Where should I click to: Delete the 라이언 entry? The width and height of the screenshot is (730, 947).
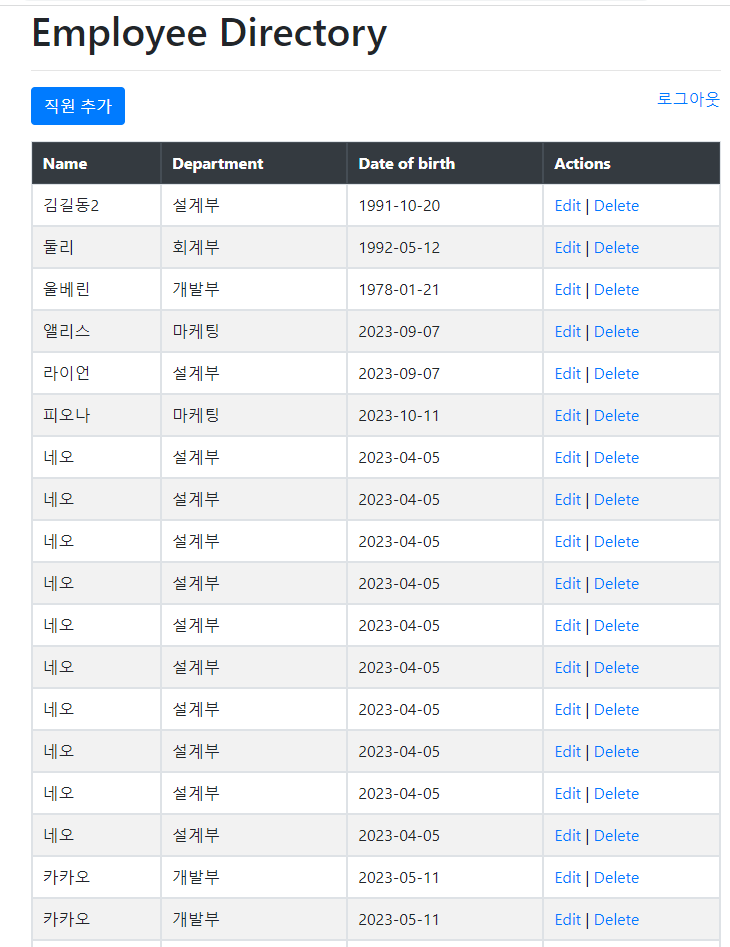(616, 374)
